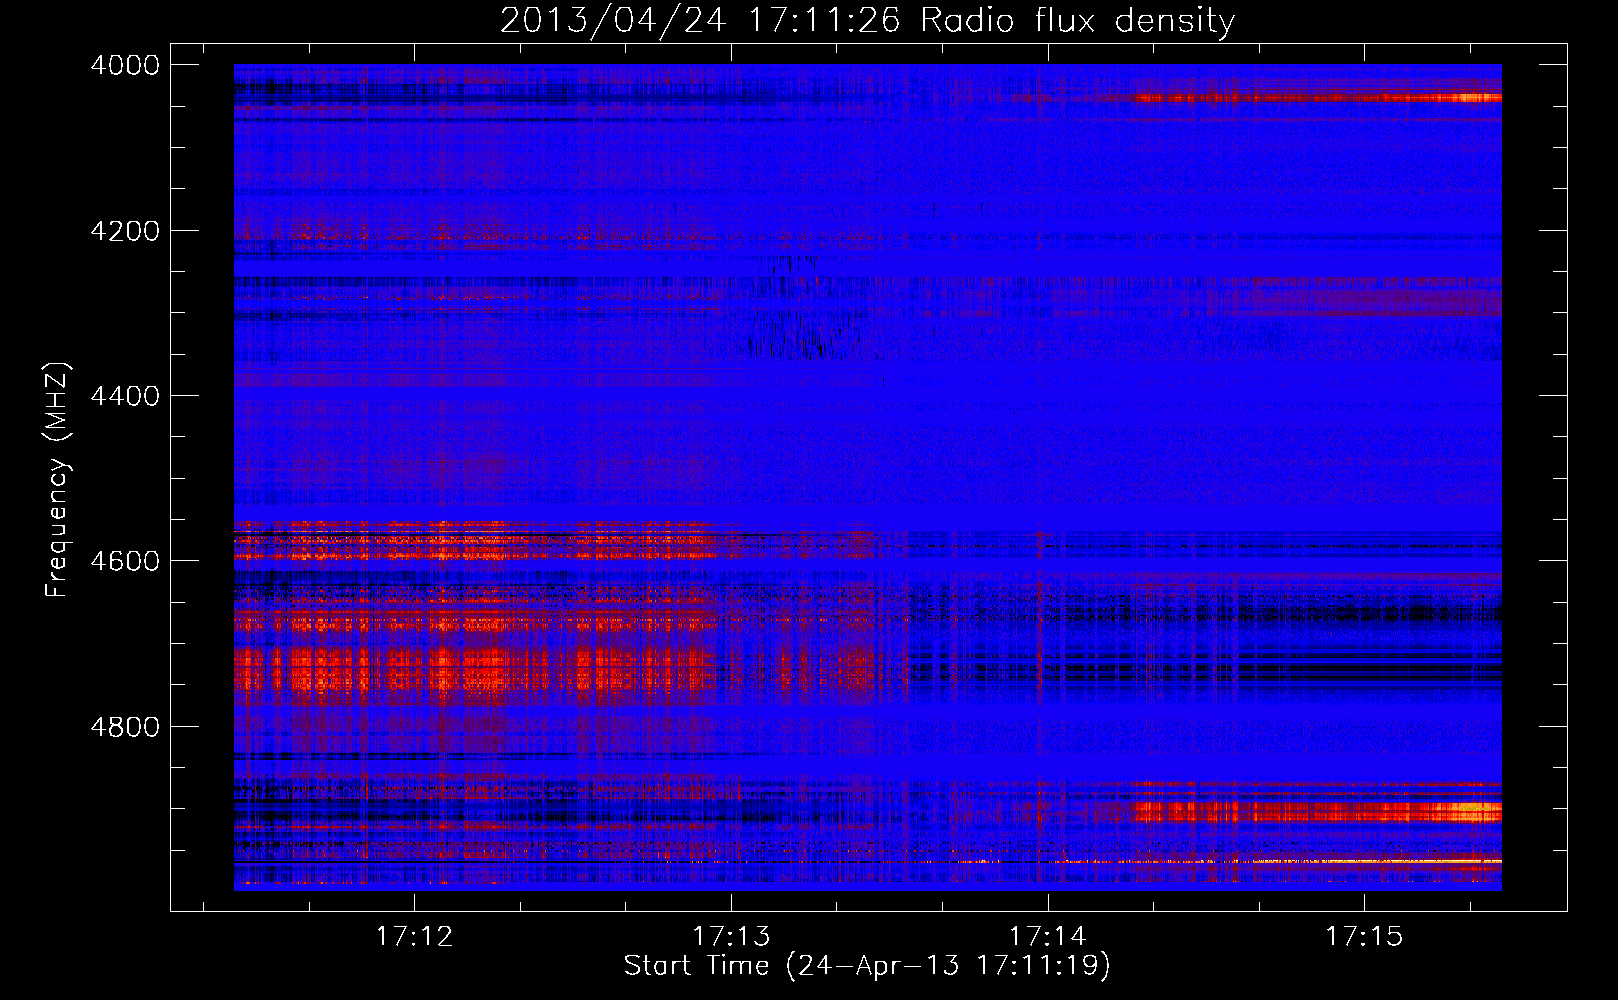Click the "Frequency (MHZ)" axis label
1618x1000 pixels.
[58, 480]
